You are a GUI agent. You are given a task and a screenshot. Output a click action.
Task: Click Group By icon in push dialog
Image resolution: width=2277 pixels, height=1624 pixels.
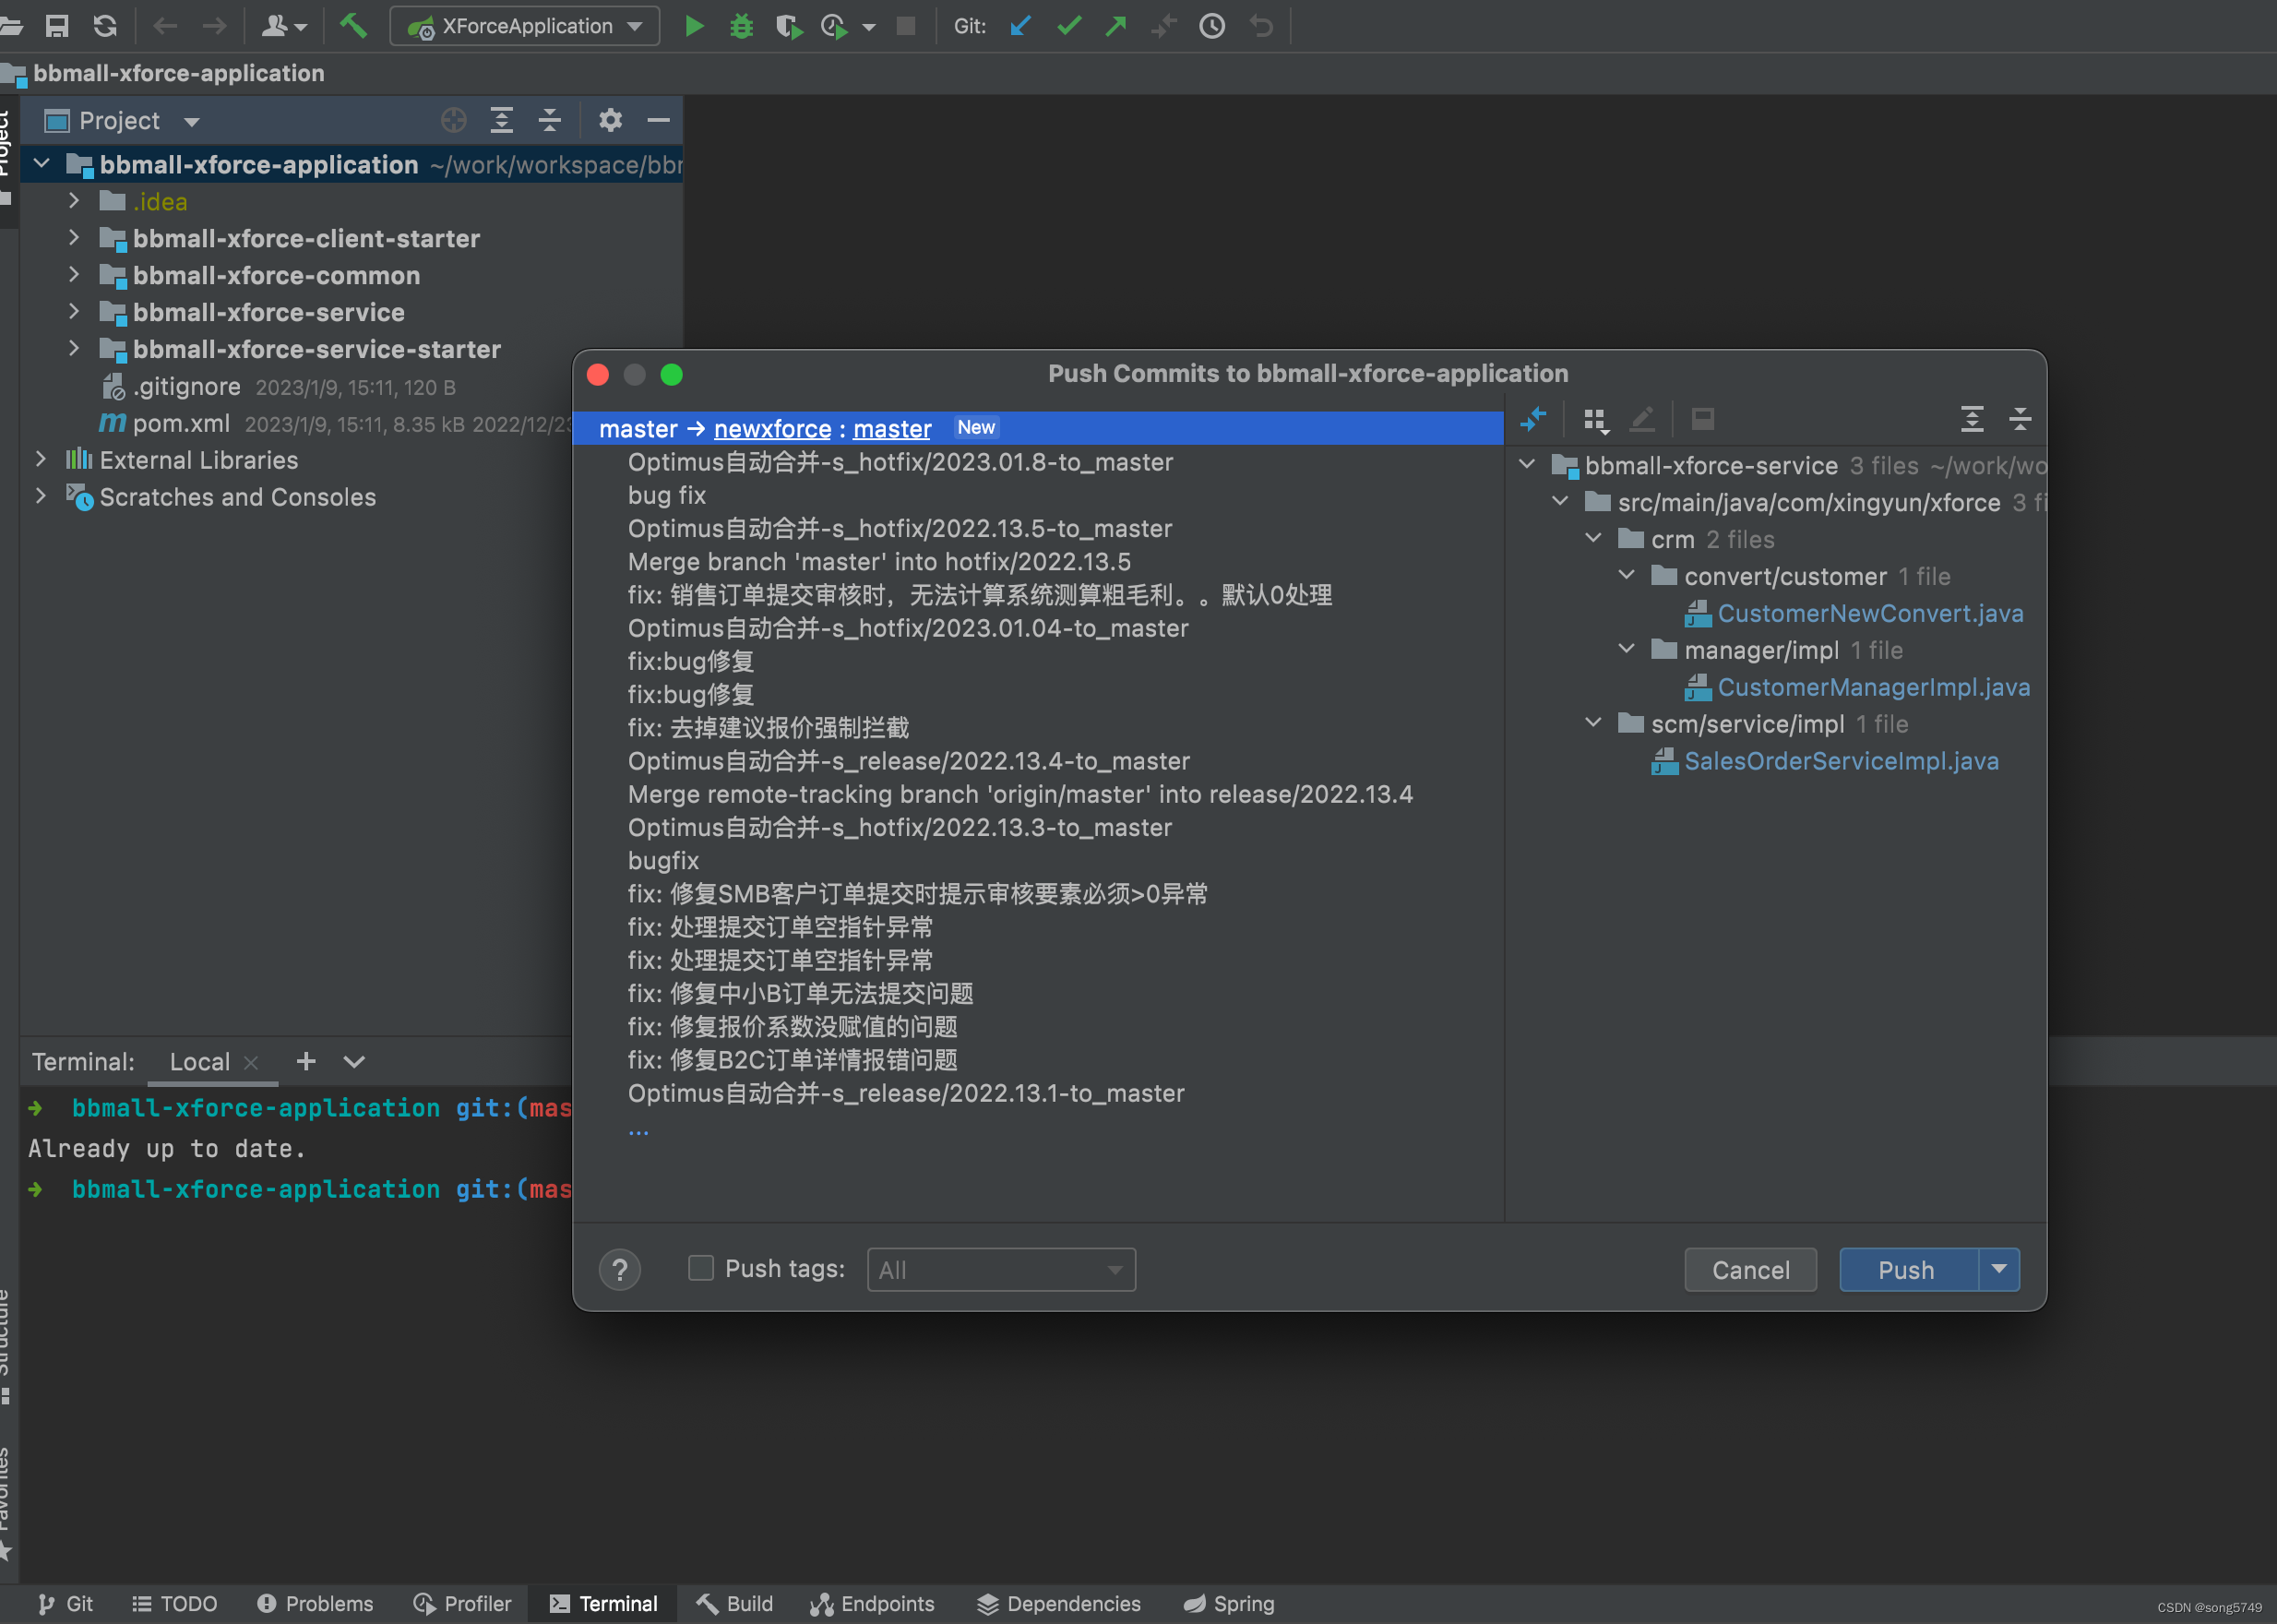pos(1595,420)
